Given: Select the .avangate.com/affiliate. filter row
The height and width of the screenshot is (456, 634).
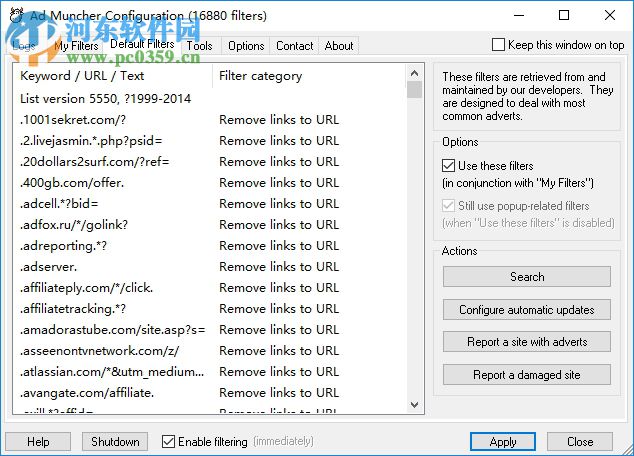Looking at the screenshot, I should point(209,393).
